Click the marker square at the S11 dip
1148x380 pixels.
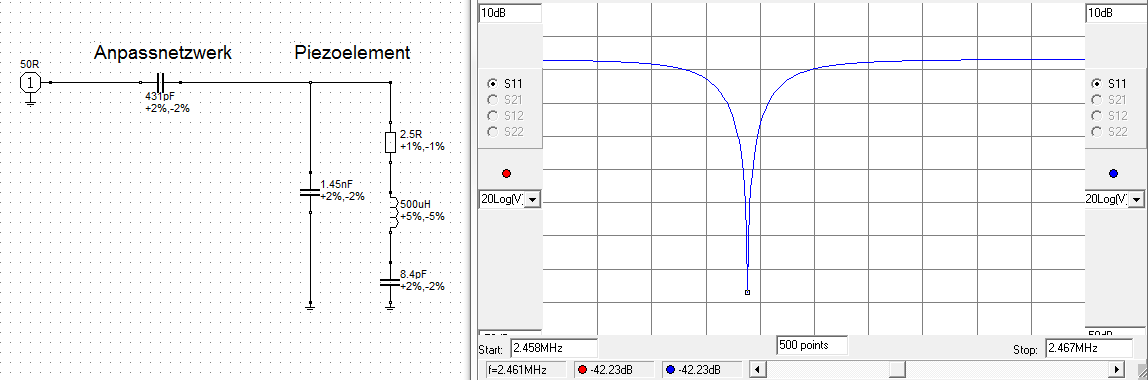747,292
